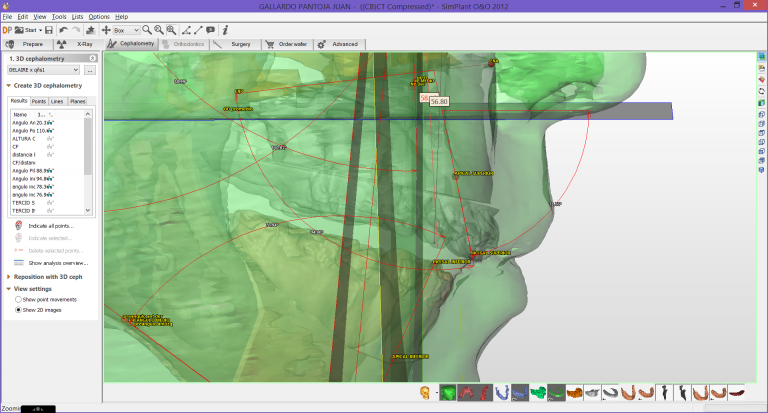This screenshot has height=413, width=768.
Task: Click the annotation comment bubble icon
Action: (x=210, y=30)
